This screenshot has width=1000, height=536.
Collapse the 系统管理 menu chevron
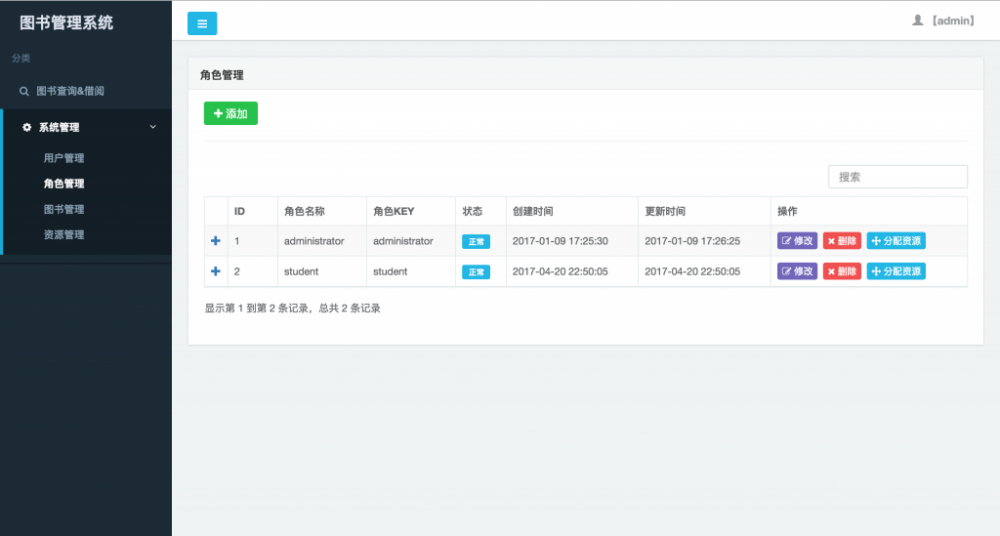[153, 127]
